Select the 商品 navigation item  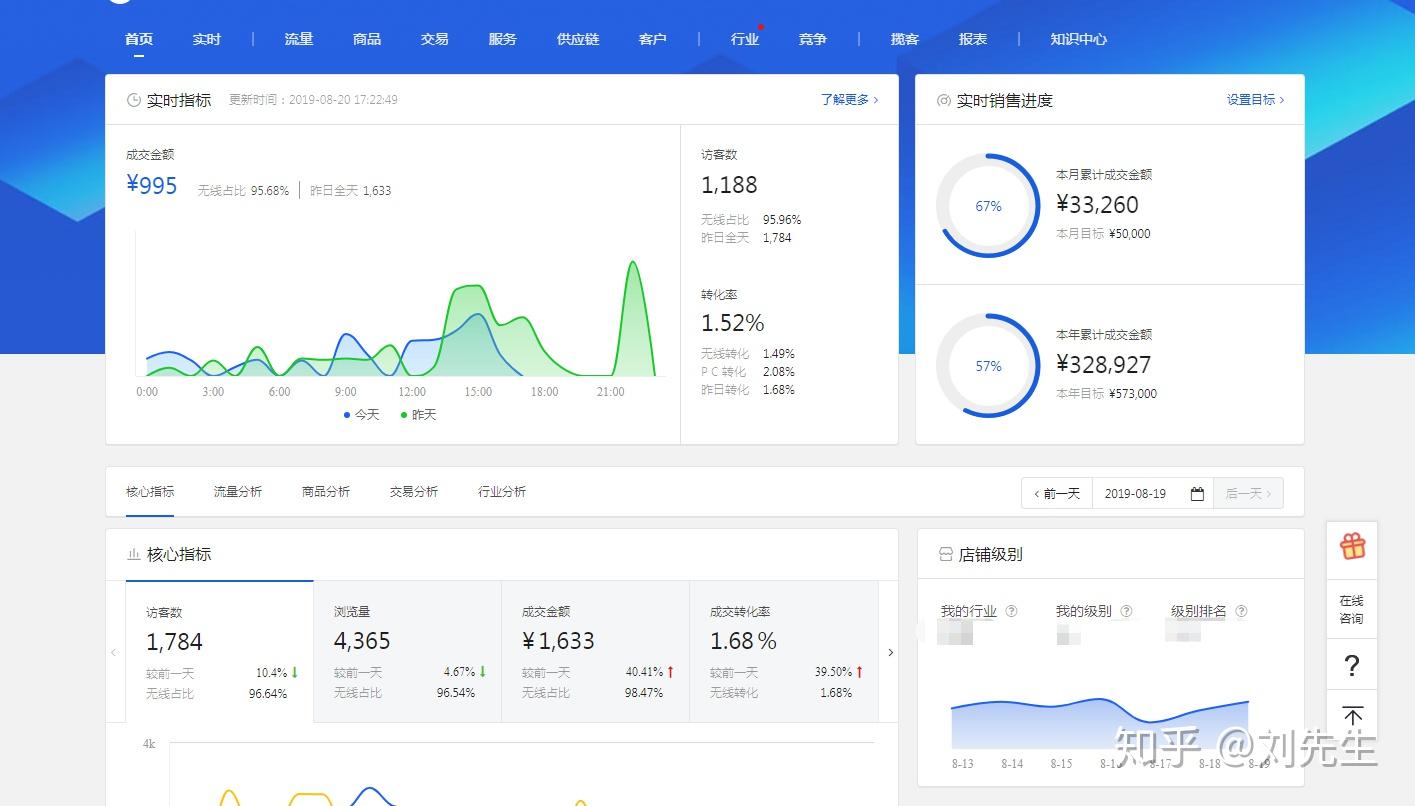(x=367, y=39)
